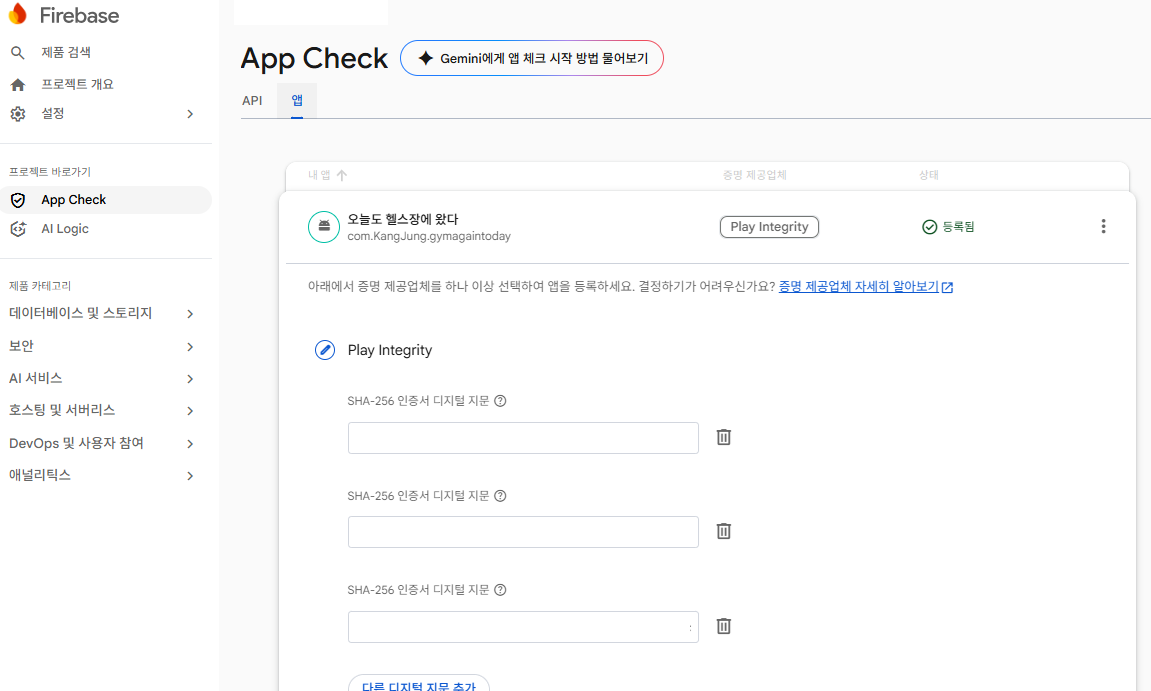Click the 증명 제공업체 column header
Screen dimensions: 1151x691
755,175
